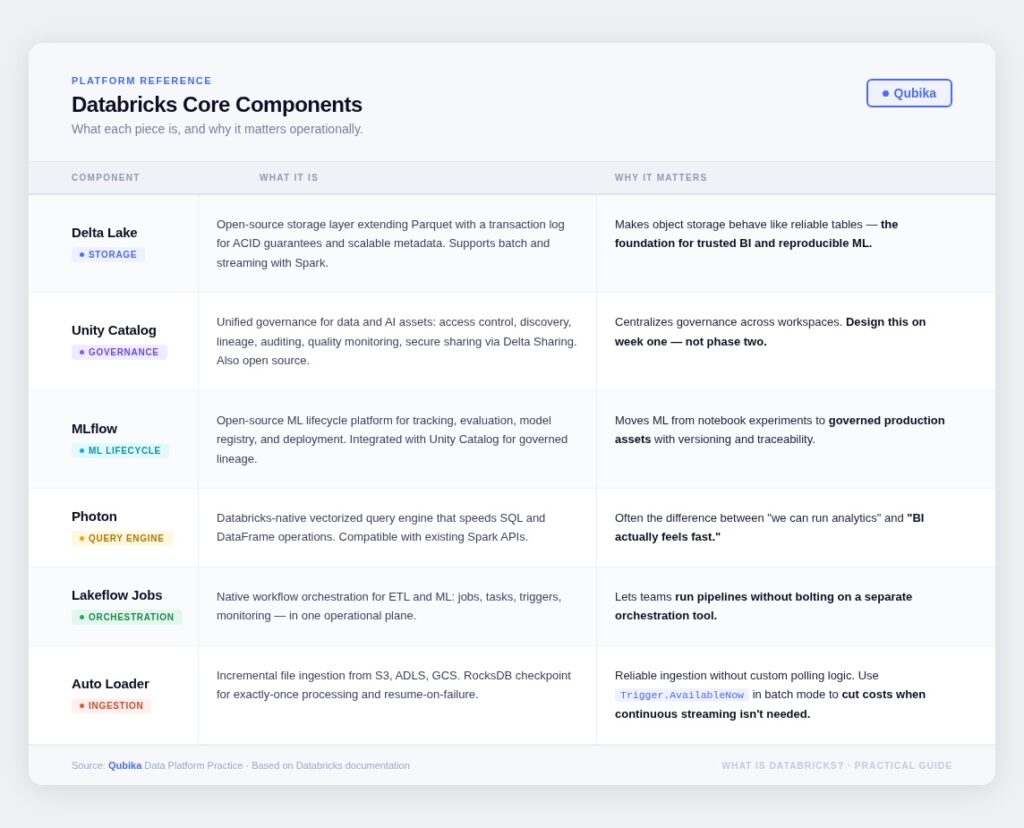Select the Delta Lake component name
The width and height of the screenshot is (1024, 828).
click(x=105, y=233)
